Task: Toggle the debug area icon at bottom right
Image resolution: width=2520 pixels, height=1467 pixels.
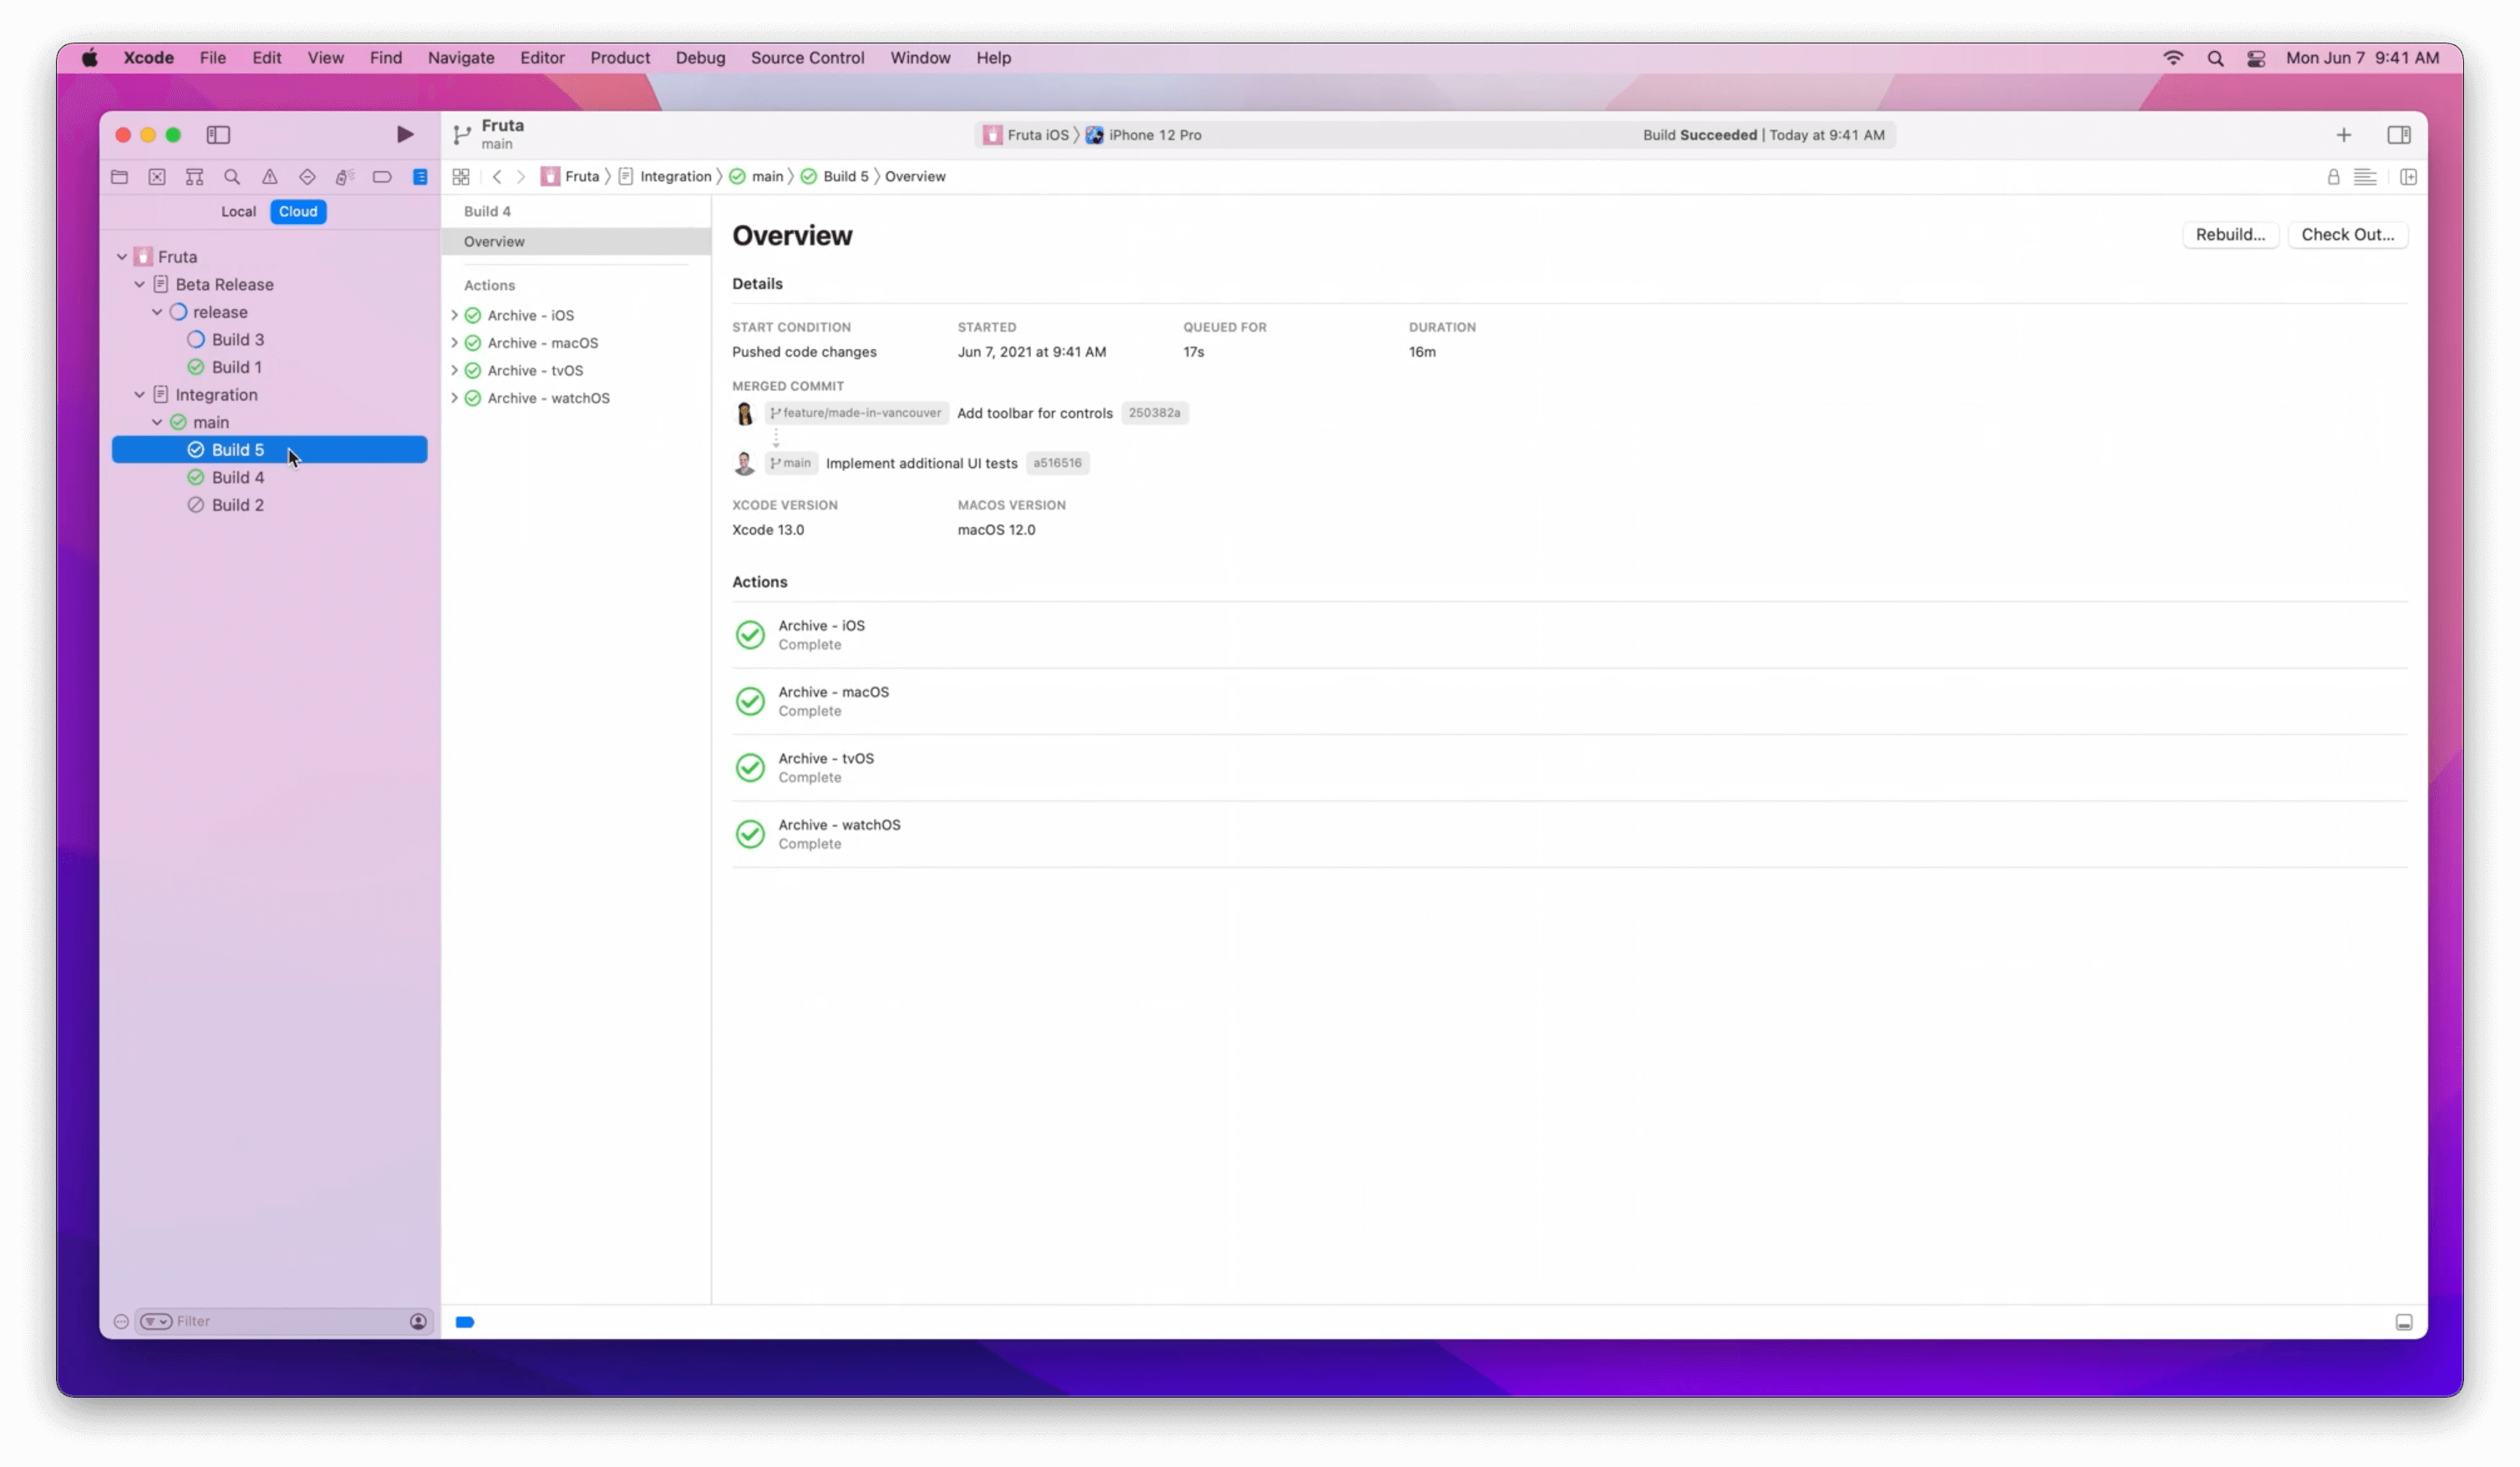Action: click(x=2404, y=1322)
